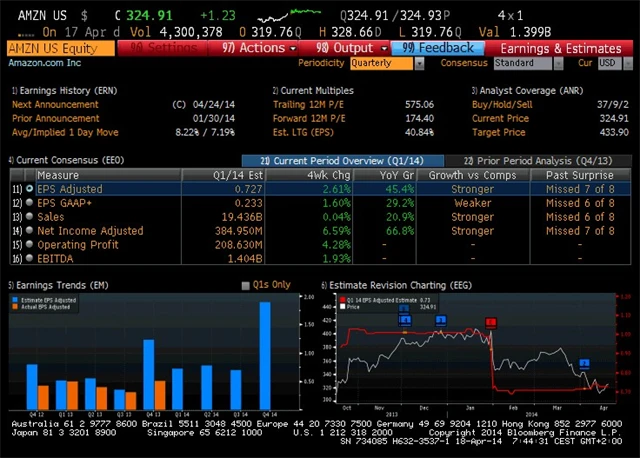Click the Feedback button

[x=439, y=48]
